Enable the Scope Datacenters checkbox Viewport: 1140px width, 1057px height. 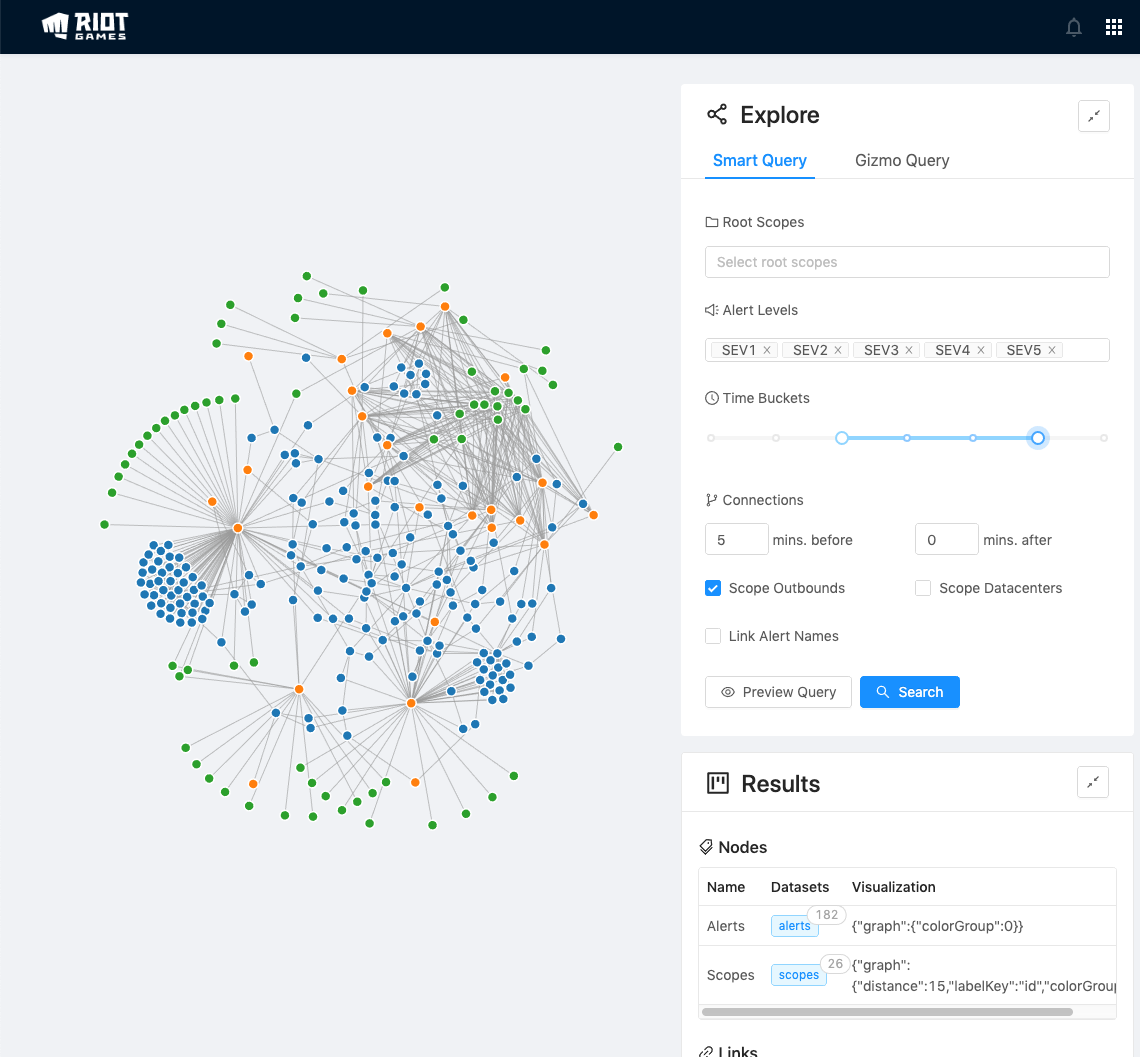coord(923,588)
